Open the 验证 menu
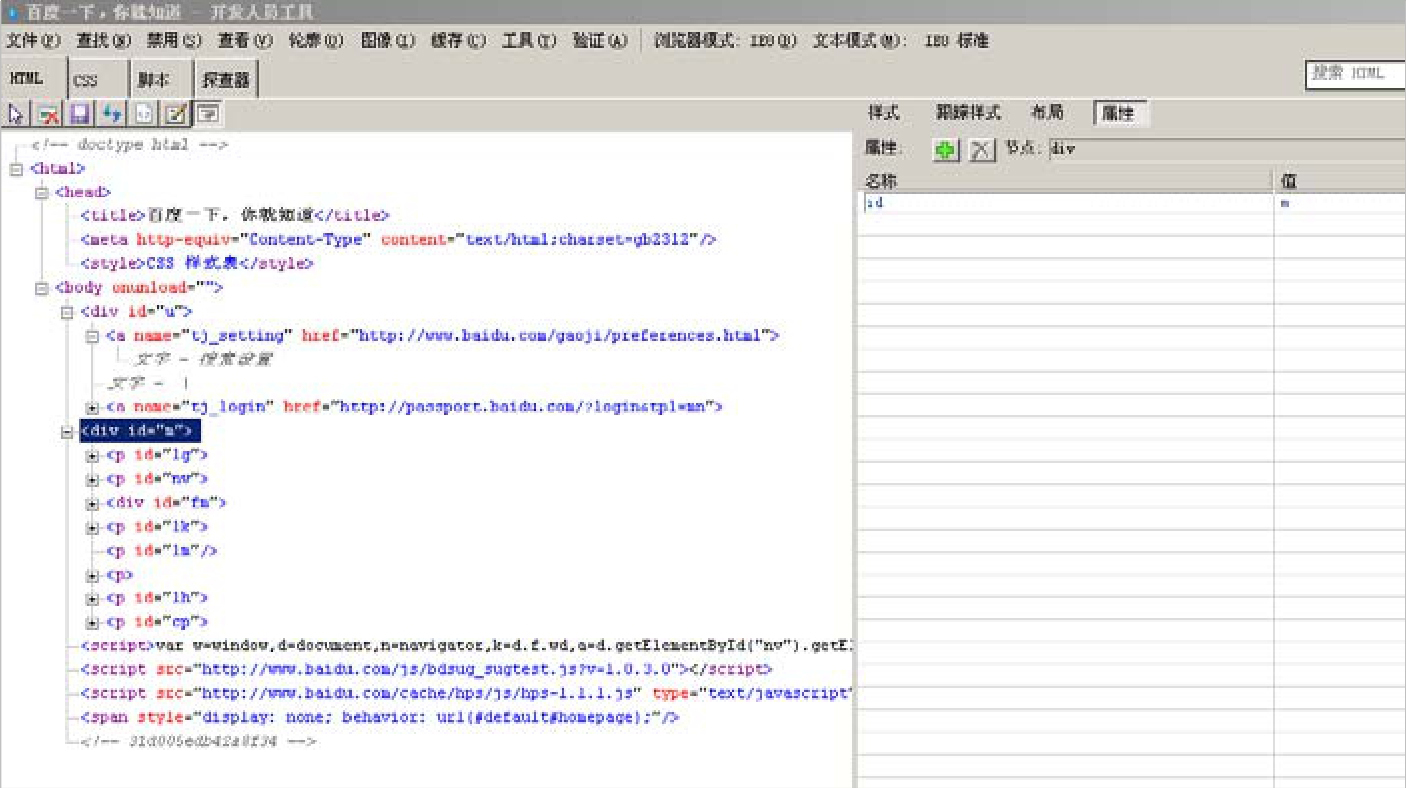The height and width of the screenshot is (788, 1406). tap(600, 41)
